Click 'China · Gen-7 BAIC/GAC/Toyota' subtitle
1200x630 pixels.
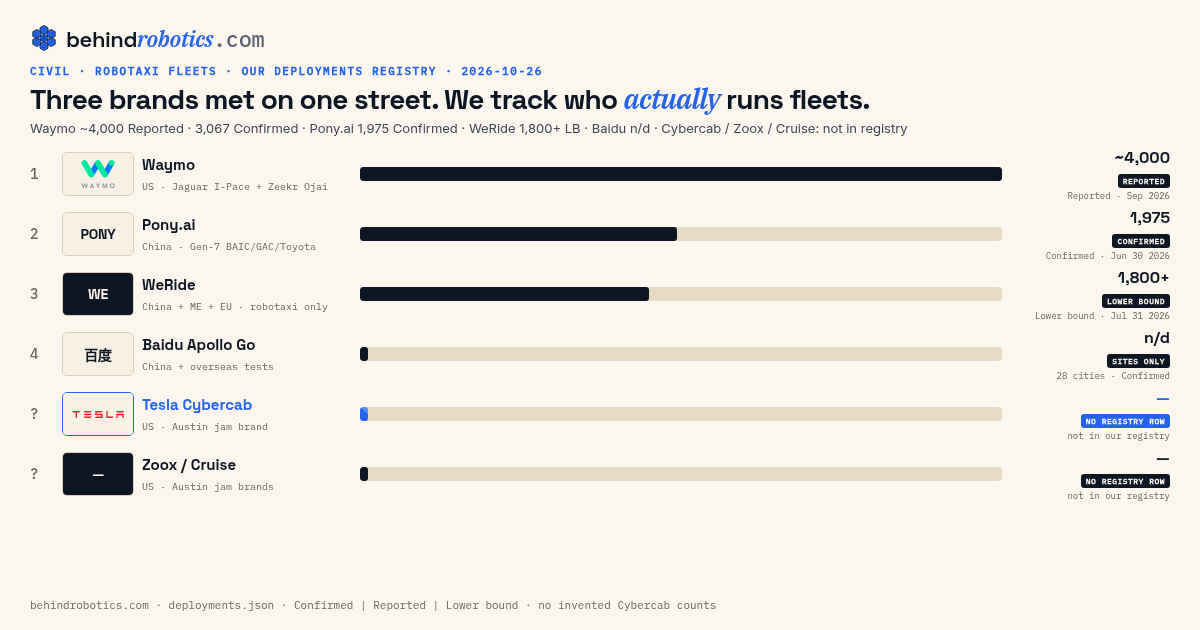click(229, 247)
